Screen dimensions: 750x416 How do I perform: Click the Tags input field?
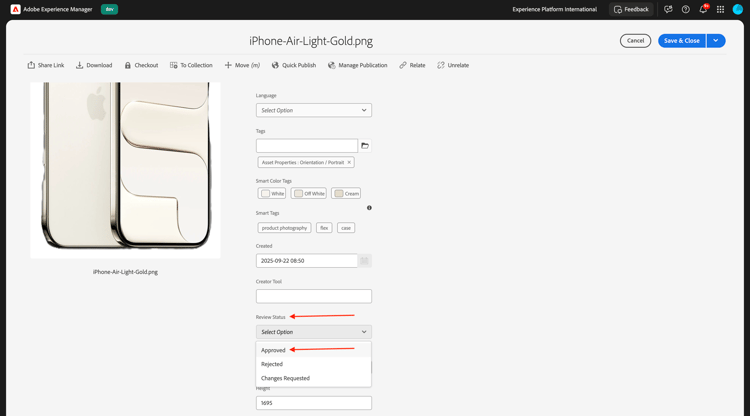[307, 145]
